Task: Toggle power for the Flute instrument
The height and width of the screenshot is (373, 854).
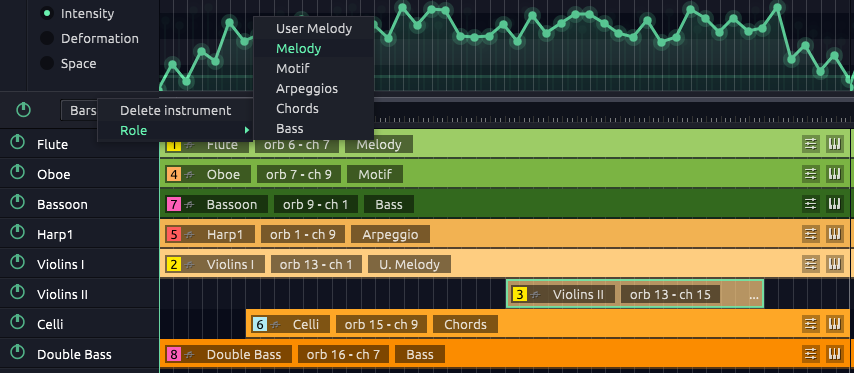Action: 18,143
